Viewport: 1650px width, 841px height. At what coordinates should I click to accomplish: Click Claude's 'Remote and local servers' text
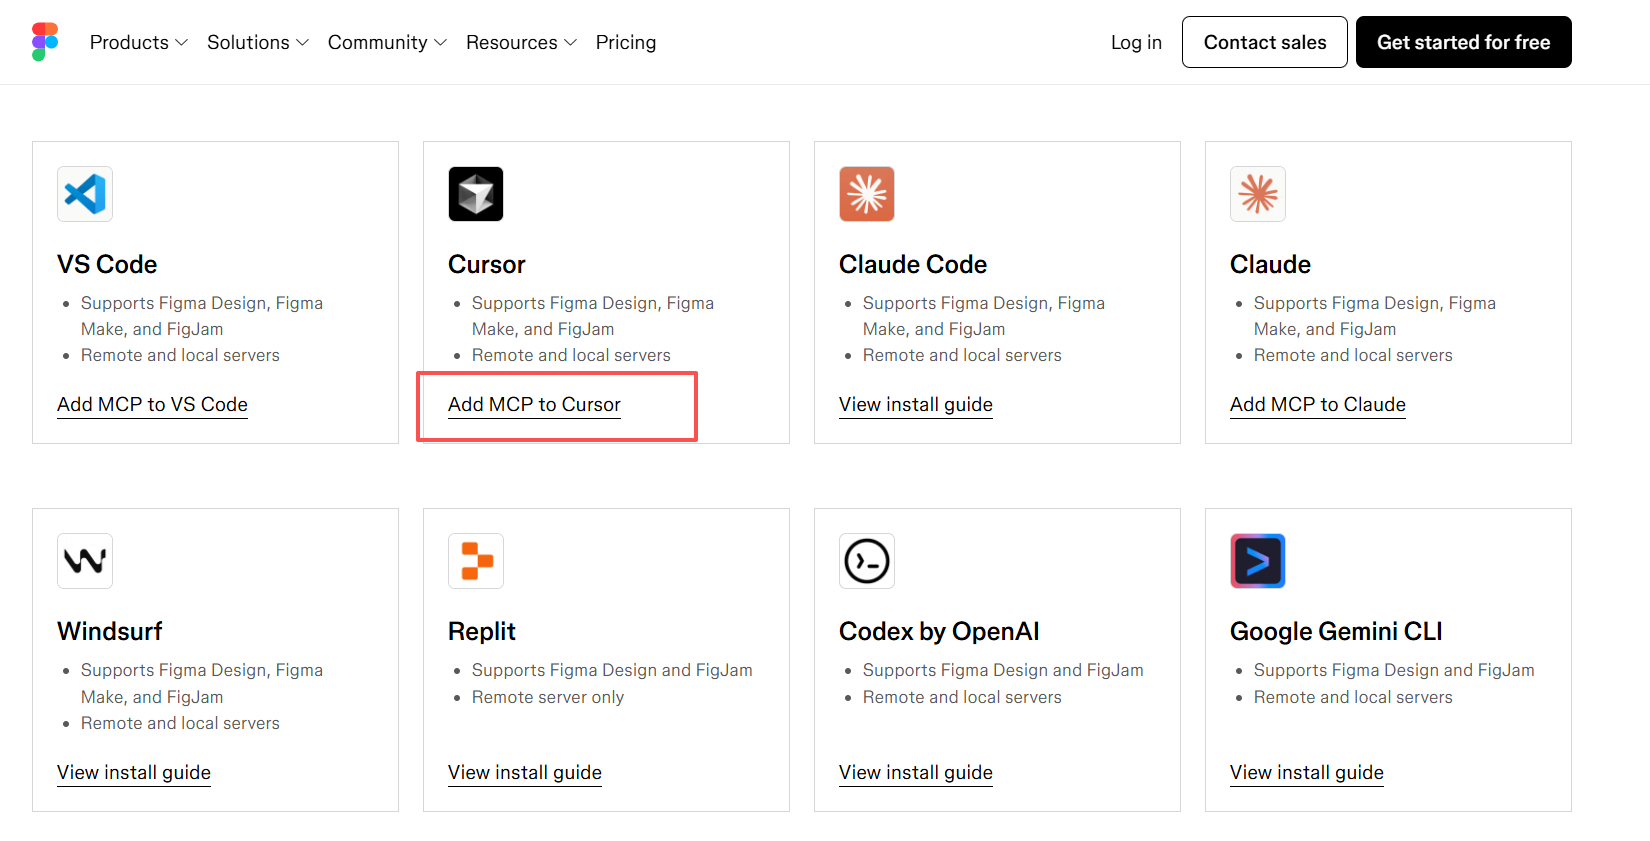coord(1353,355)
